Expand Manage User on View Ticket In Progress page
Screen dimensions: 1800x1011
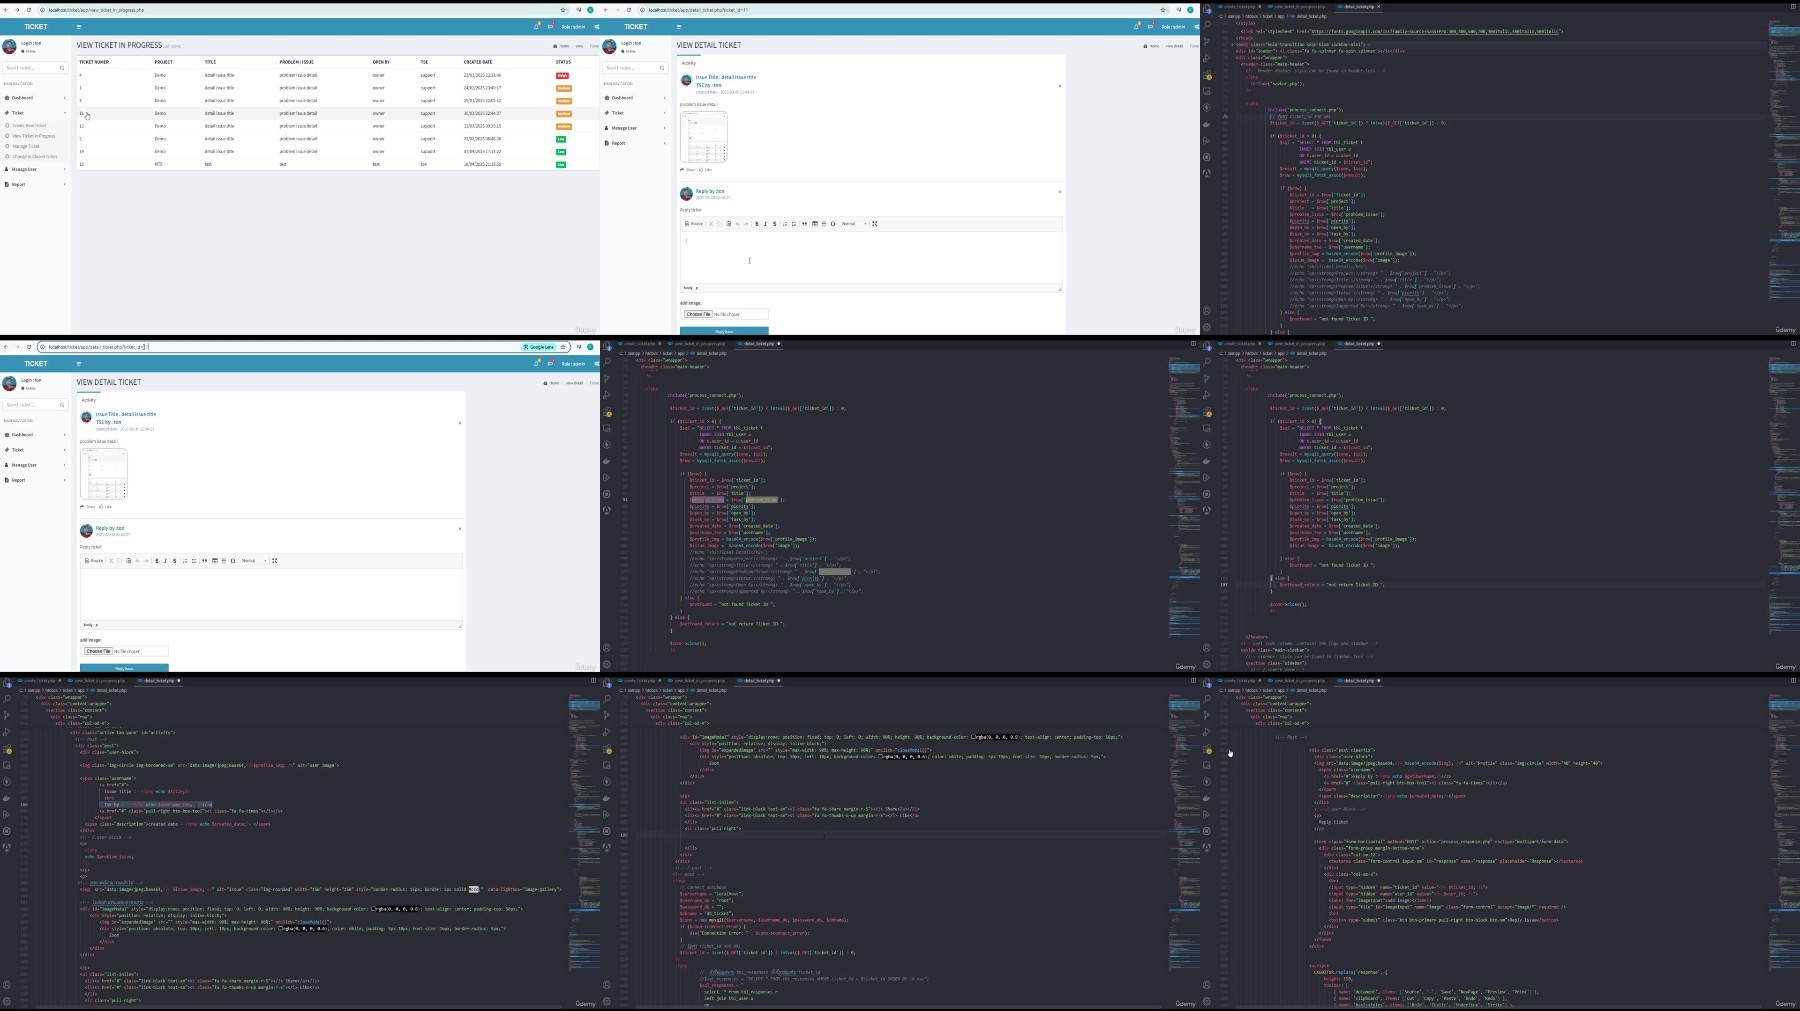pos(35,169)
